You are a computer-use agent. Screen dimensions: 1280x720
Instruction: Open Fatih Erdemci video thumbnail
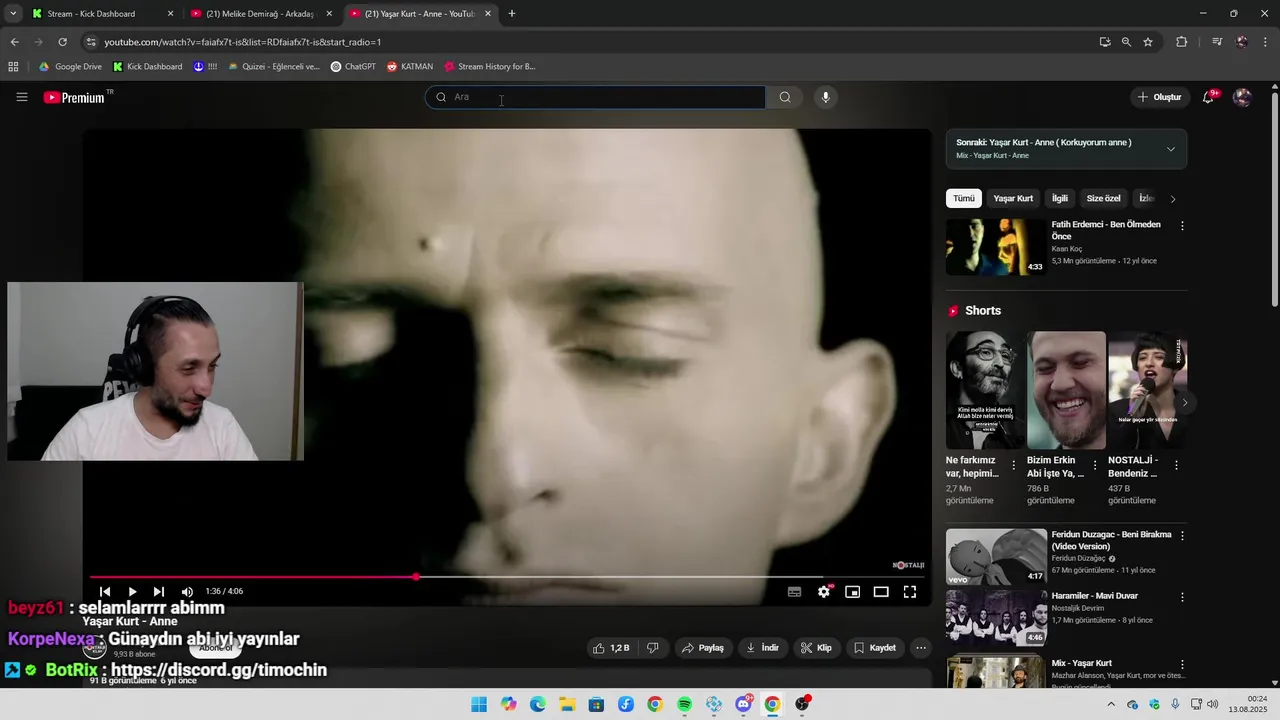pyautogui.click(x=996, y=247)
